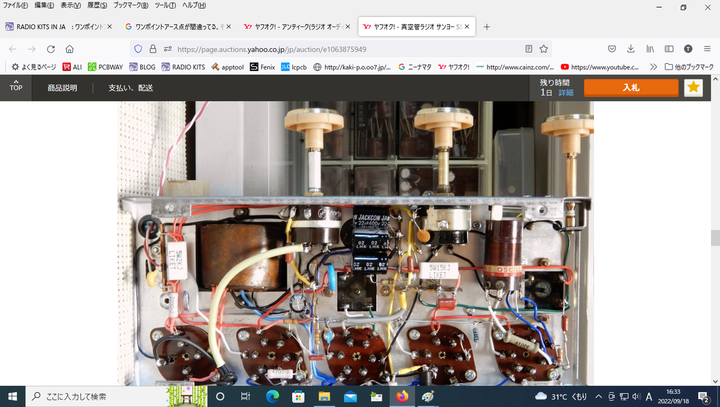Open Microsoft Edge from the taskbar

[272, 396]
